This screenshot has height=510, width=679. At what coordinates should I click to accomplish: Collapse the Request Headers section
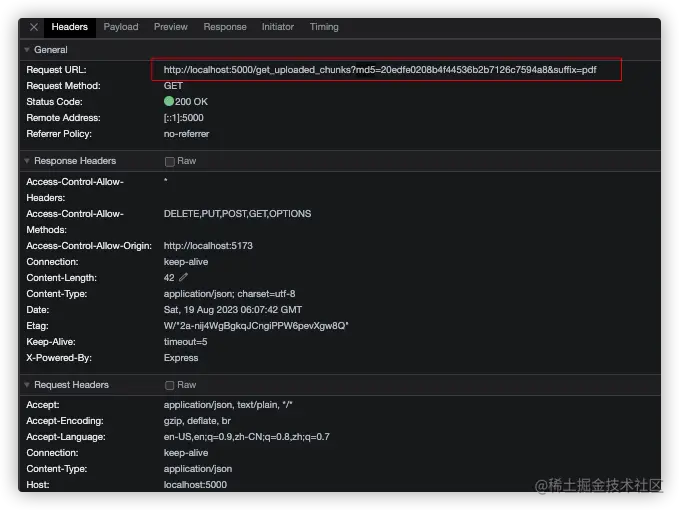pos(27,385)
